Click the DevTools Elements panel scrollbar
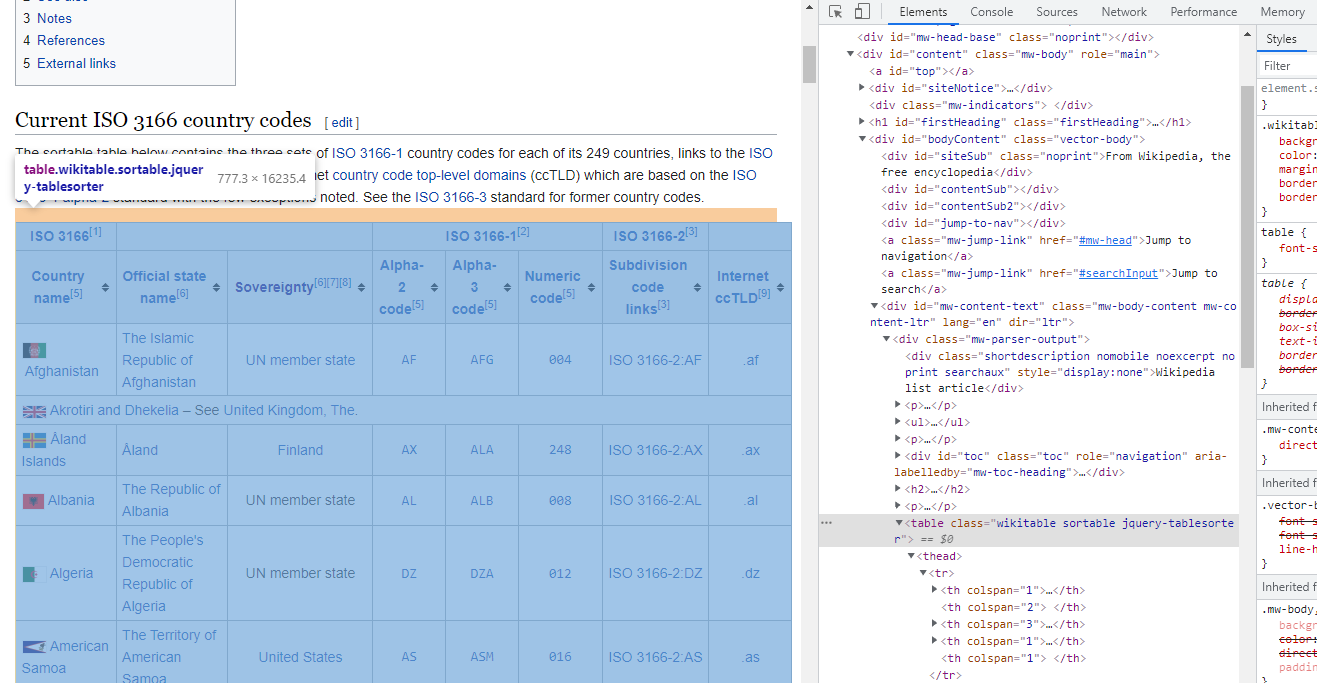This screenshot has width=1317, height=683. [x=1247, y=226]
